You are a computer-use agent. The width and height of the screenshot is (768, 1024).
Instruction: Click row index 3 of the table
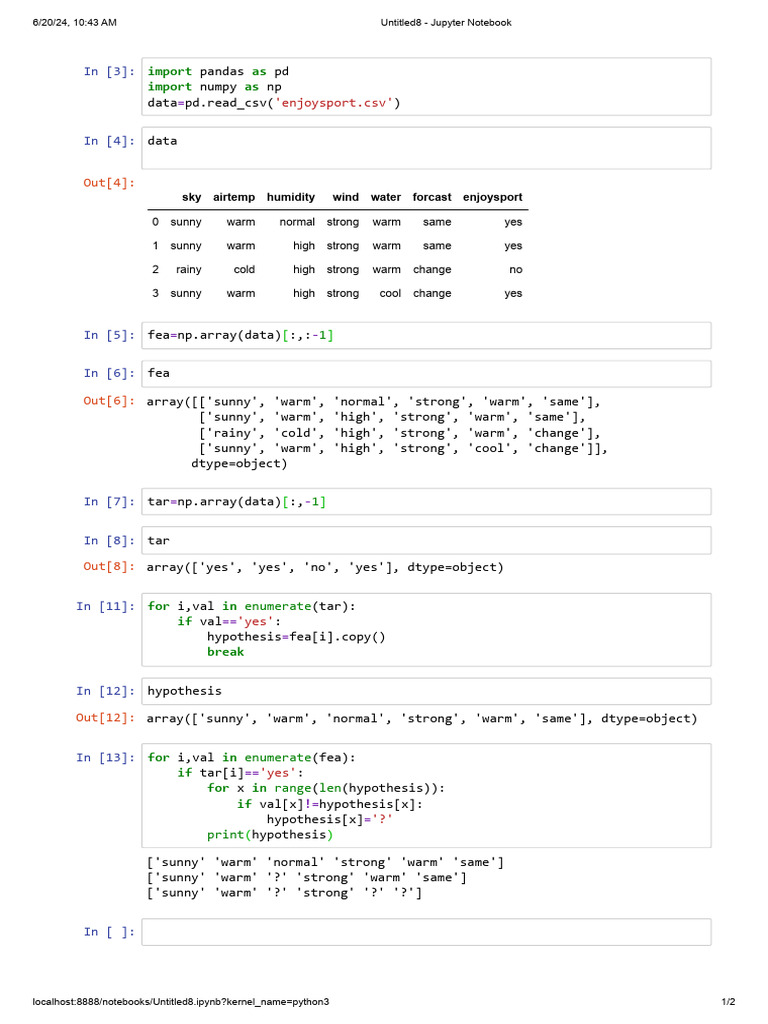[155, 293]
